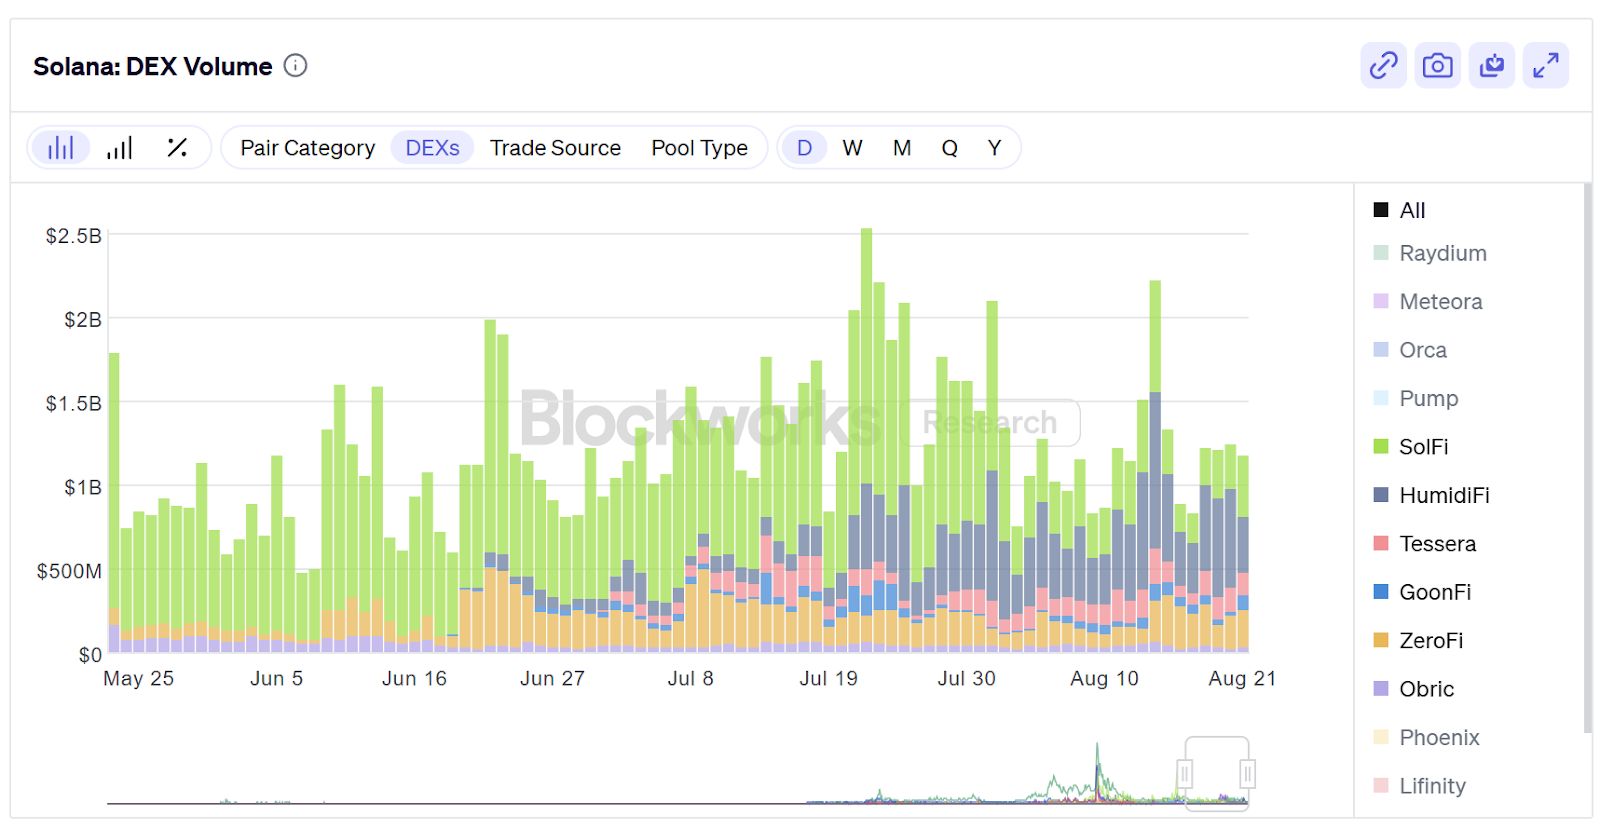This screenshot has height=829, width=1600.
Task: Select Pair Category grouping
Action: coord(308,148)
